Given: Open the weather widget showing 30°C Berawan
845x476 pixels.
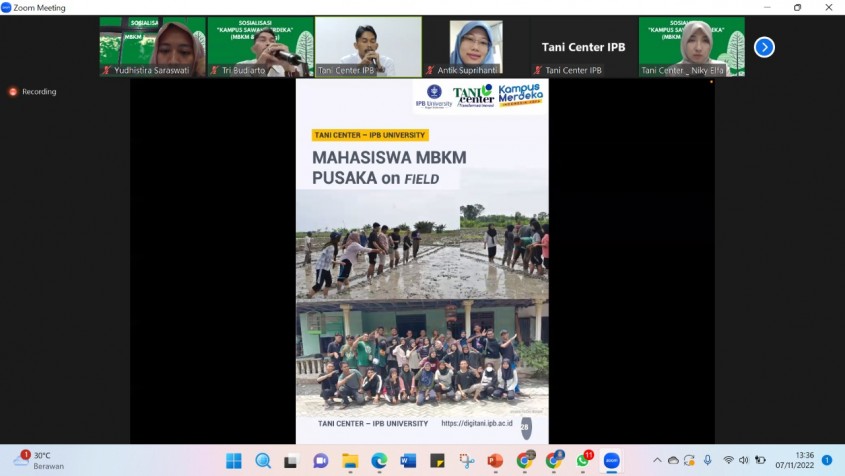Looking at the screenshot, I should [x=38, y=460].
